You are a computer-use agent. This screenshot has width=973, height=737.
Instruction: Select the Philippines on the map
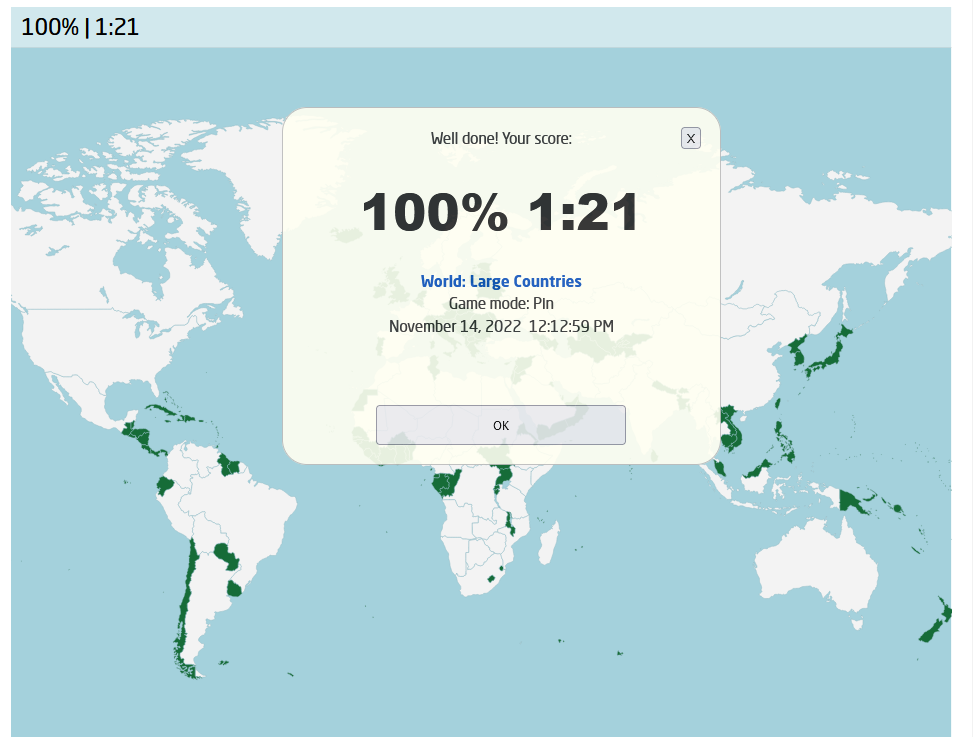coord(784,442)
